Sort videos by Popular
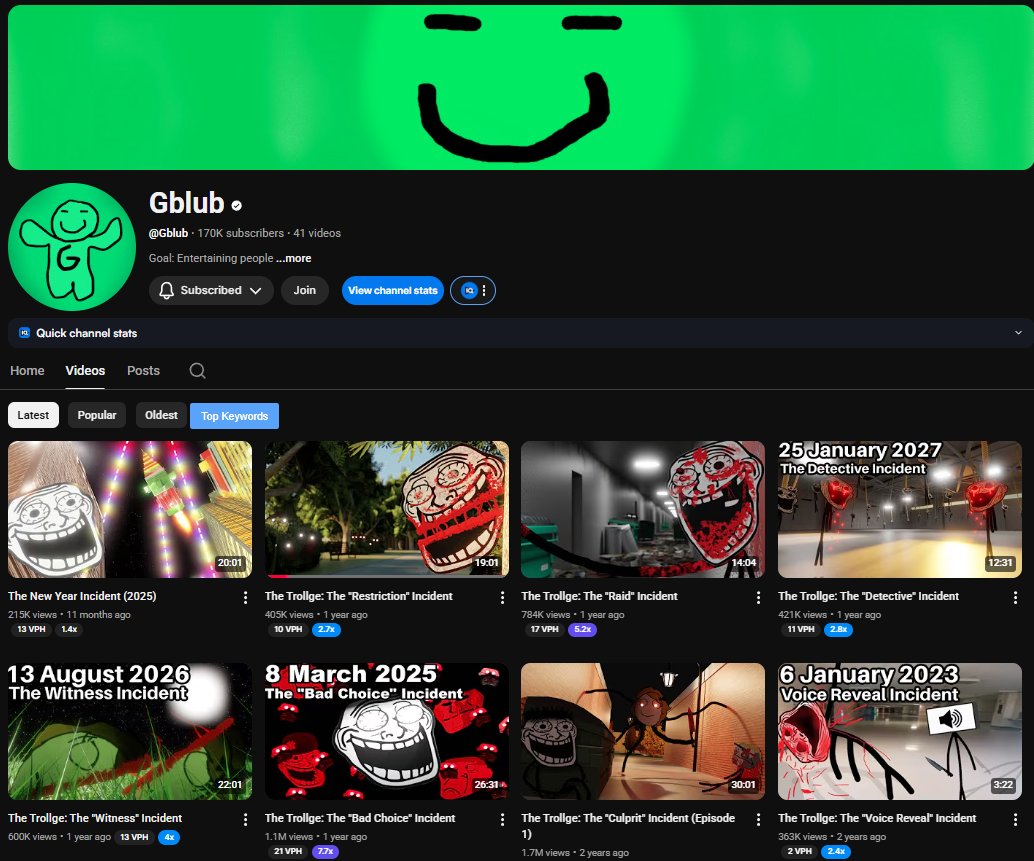Image resolution: width=1034 pixels, height=861 pixels. tap(97, 415)
